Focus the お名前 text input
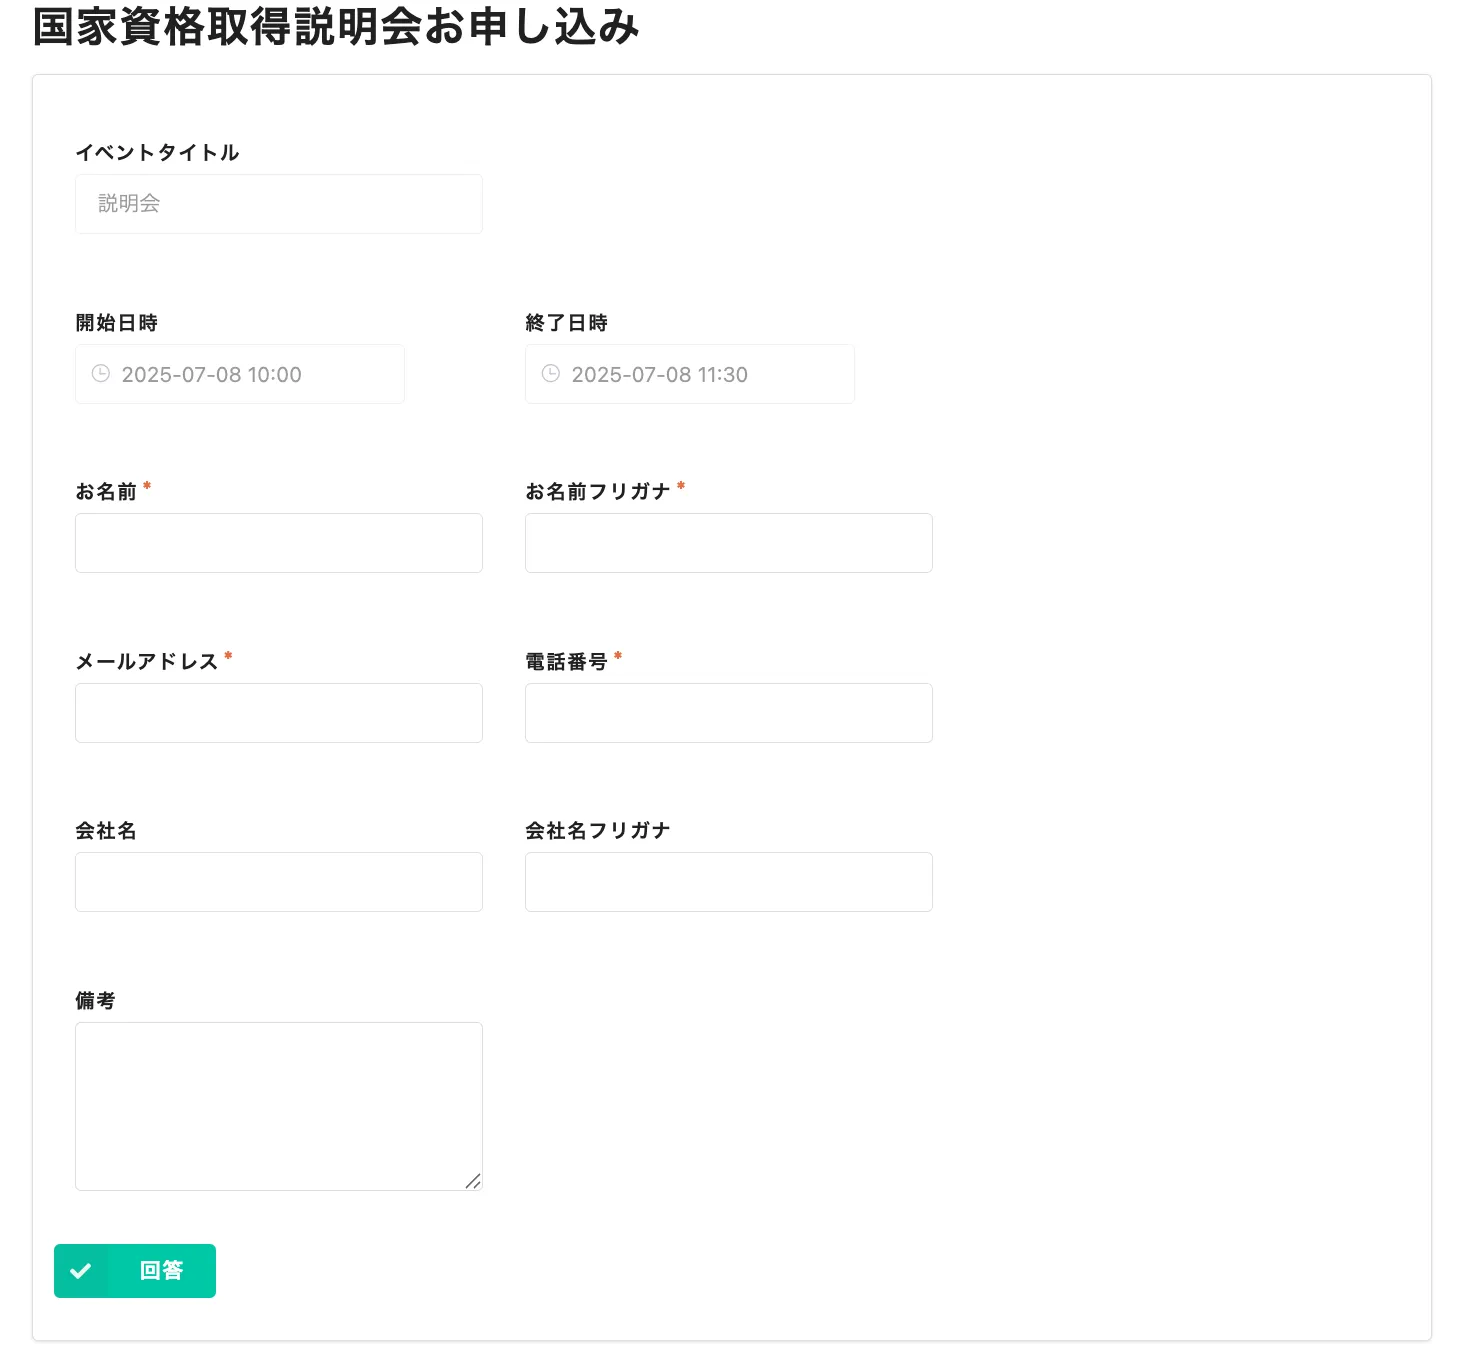 [278, 543]
